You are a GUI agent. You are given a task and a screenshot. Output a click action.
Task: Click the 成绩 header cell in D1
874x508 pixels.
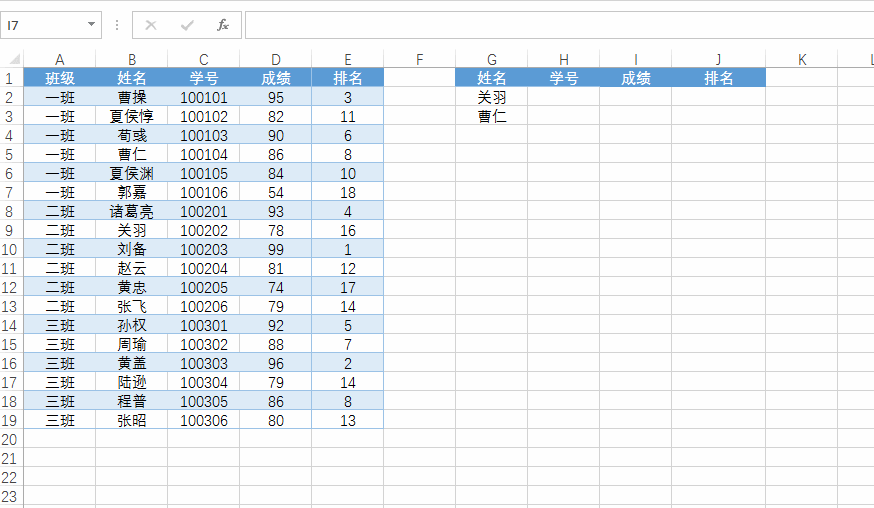click(x=275, y=78)
